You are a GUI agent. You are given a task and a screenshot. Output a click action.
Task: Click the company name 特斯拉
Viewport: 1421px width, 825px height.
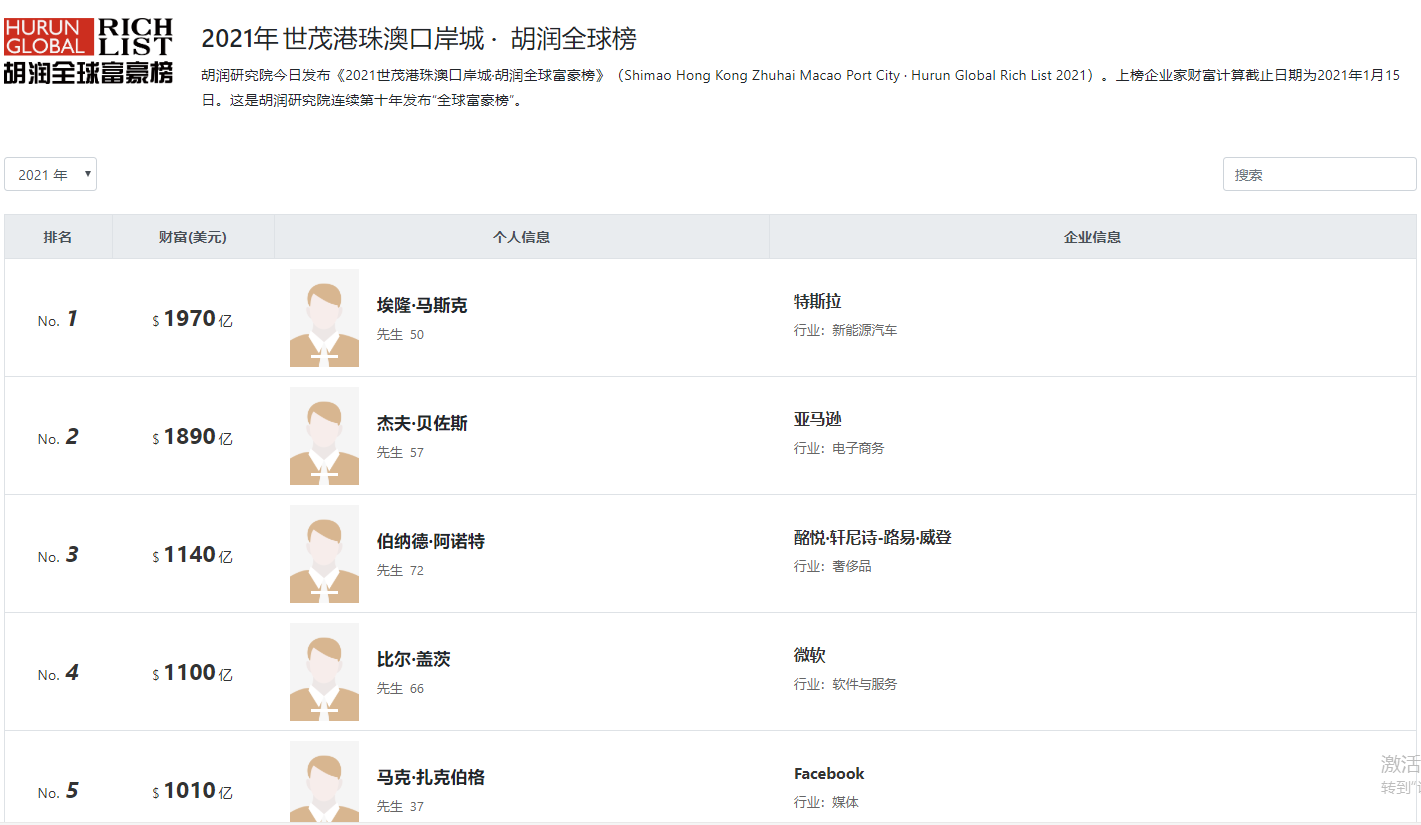[817, 302]
